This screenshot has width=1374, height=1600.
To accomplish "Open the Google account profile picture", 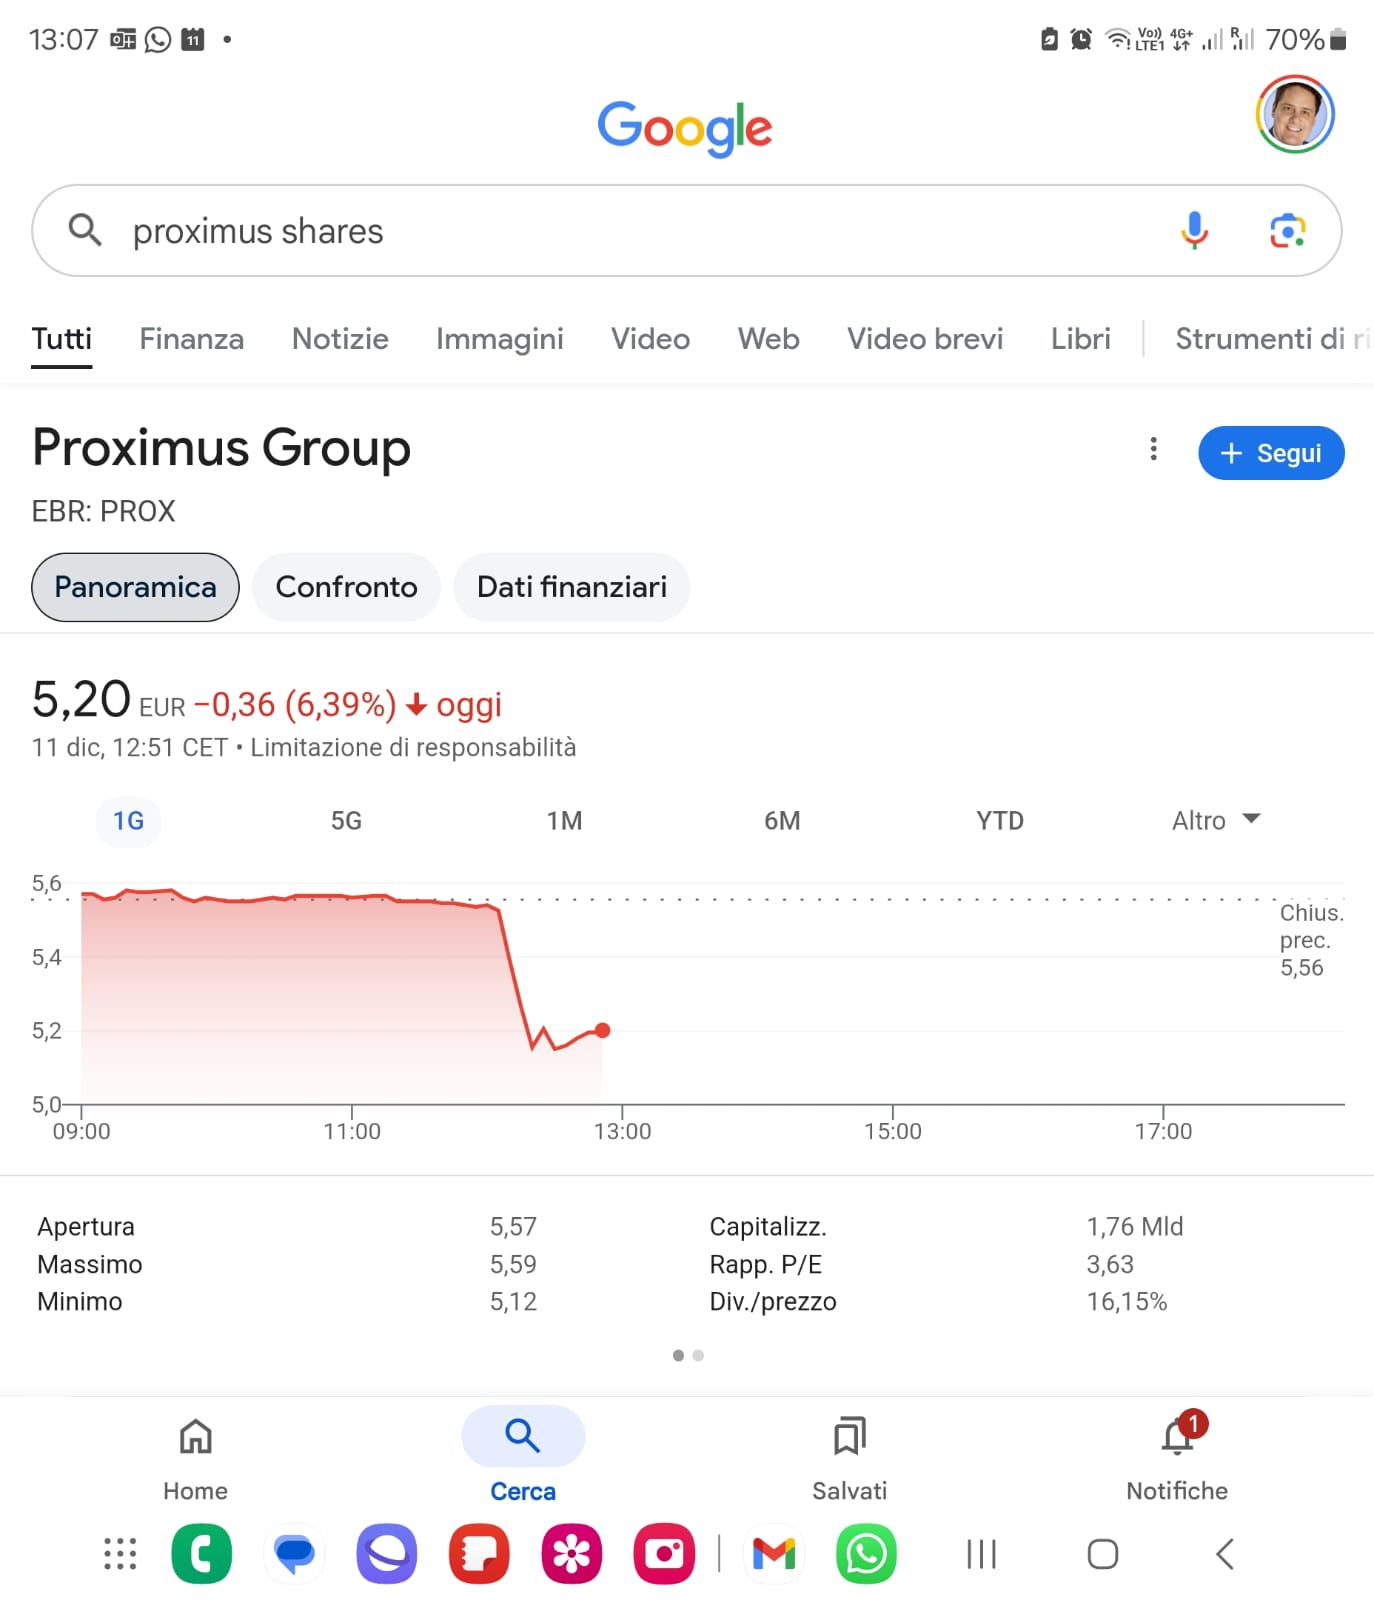I will pyautogui.click(x=1295, y=114).
